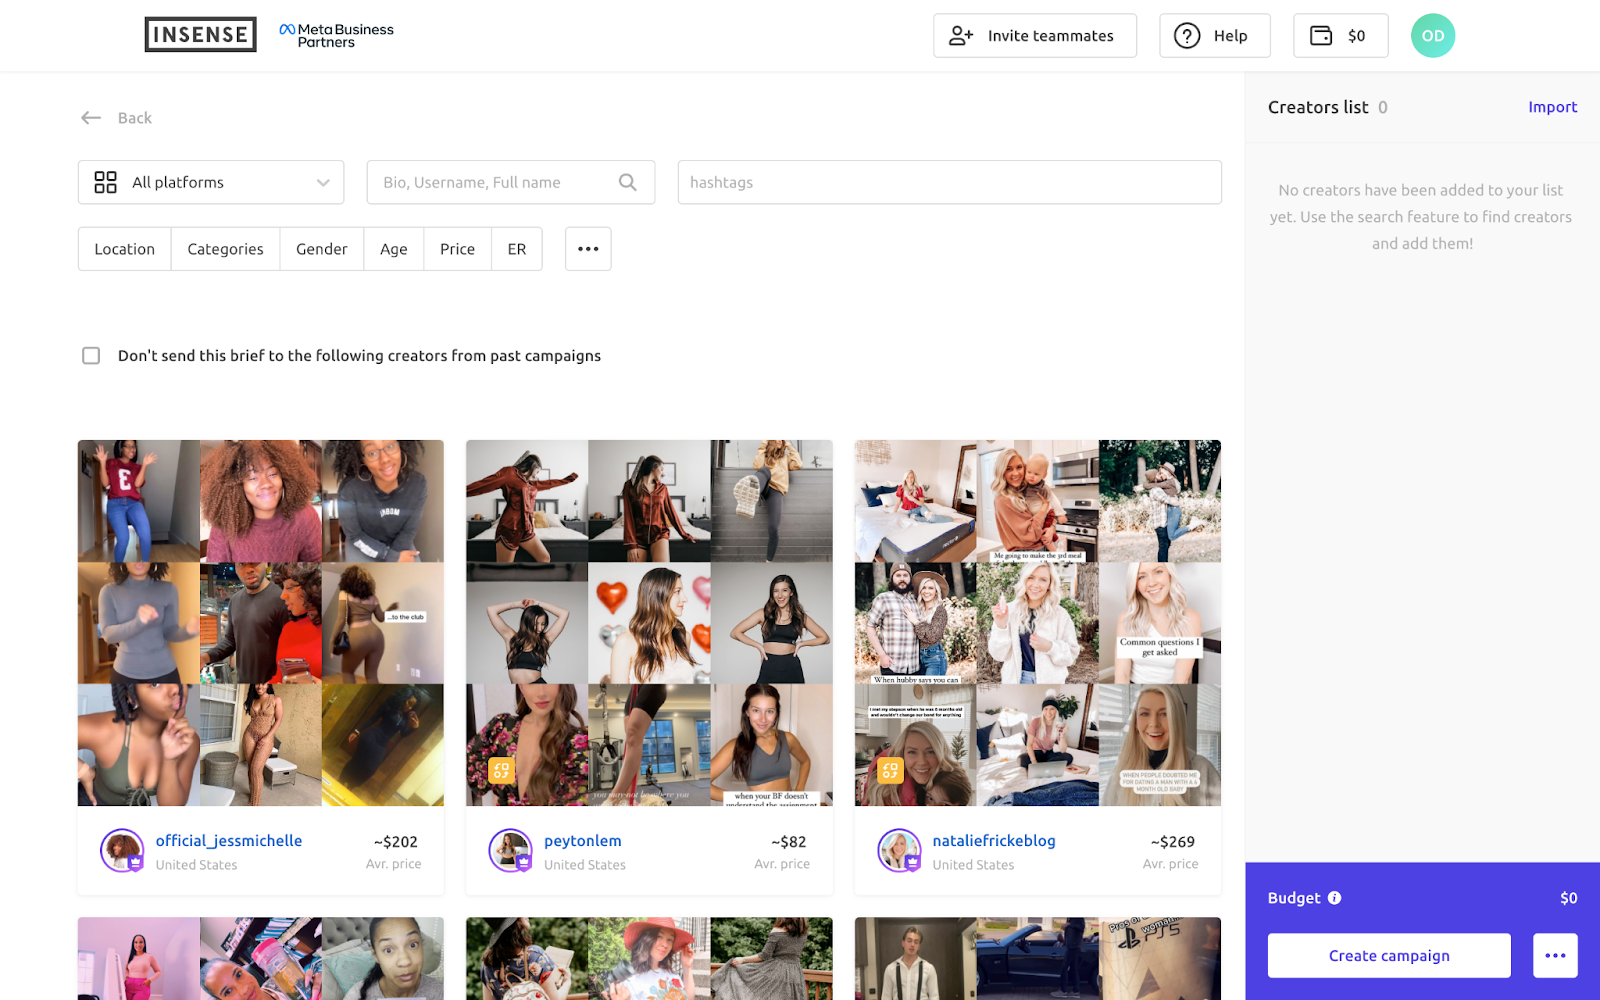Open campaign options ellipsis beside Create campaign
Image resolution: width=1600 pixels, height=1000 pixels.
(x=1555, y=956)
